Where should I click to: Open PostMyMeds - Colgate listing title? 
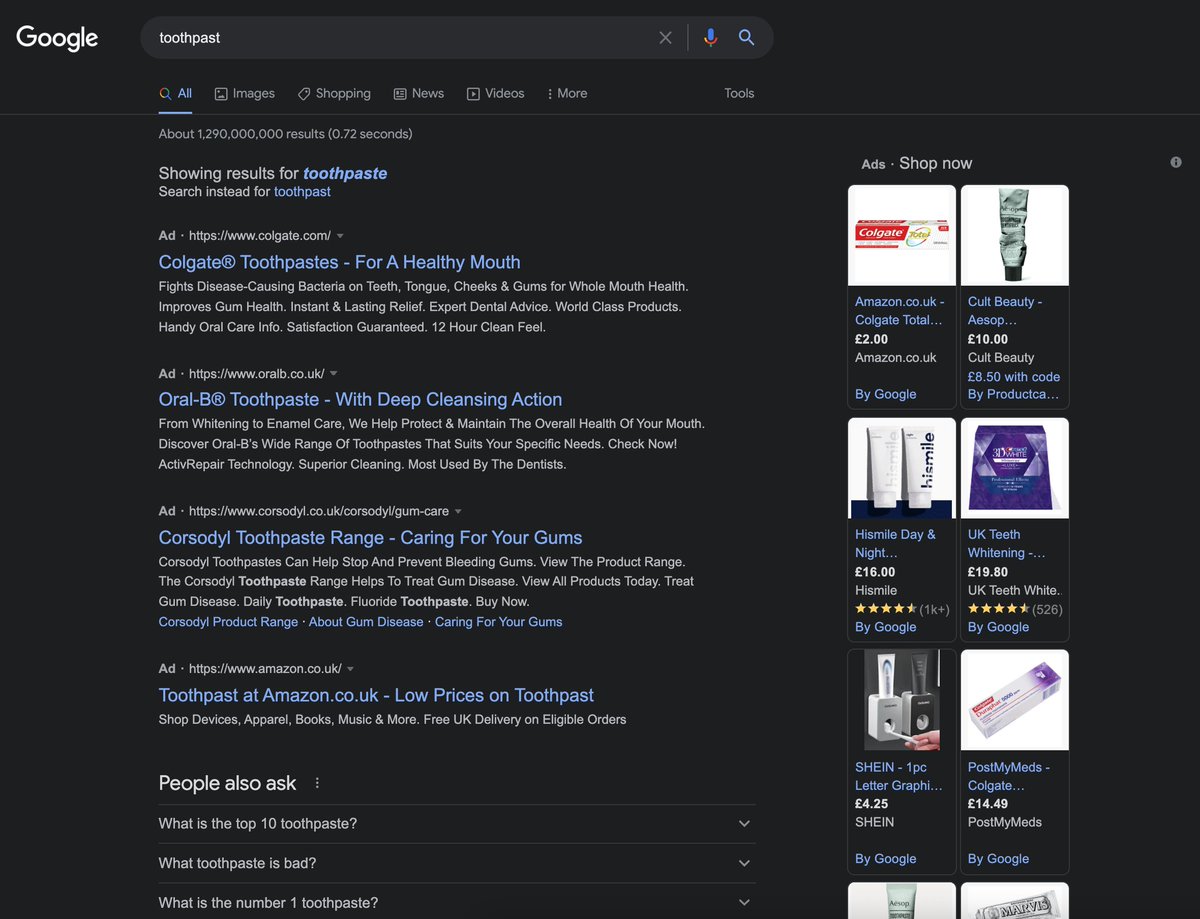1009,776
